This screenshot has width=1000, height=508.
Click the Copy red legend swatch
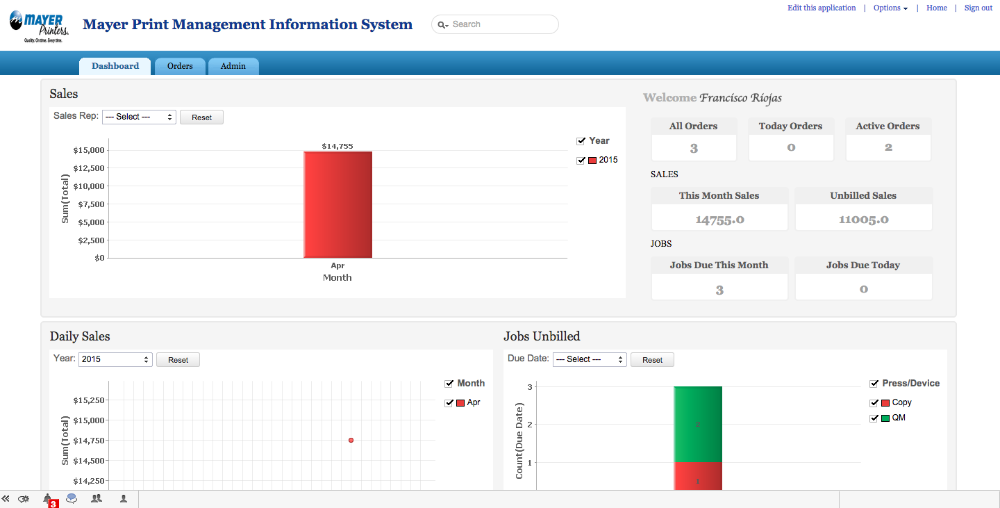[885, 403]
